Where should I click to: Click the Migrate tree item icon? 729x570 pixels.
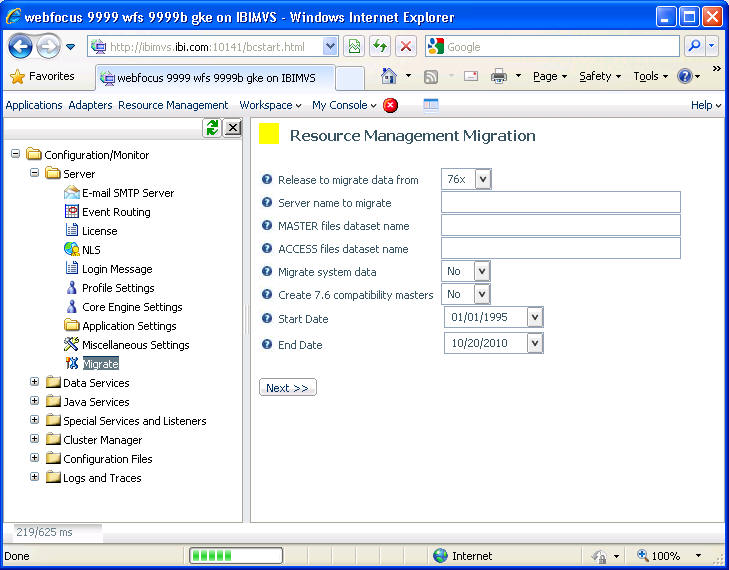71,364
